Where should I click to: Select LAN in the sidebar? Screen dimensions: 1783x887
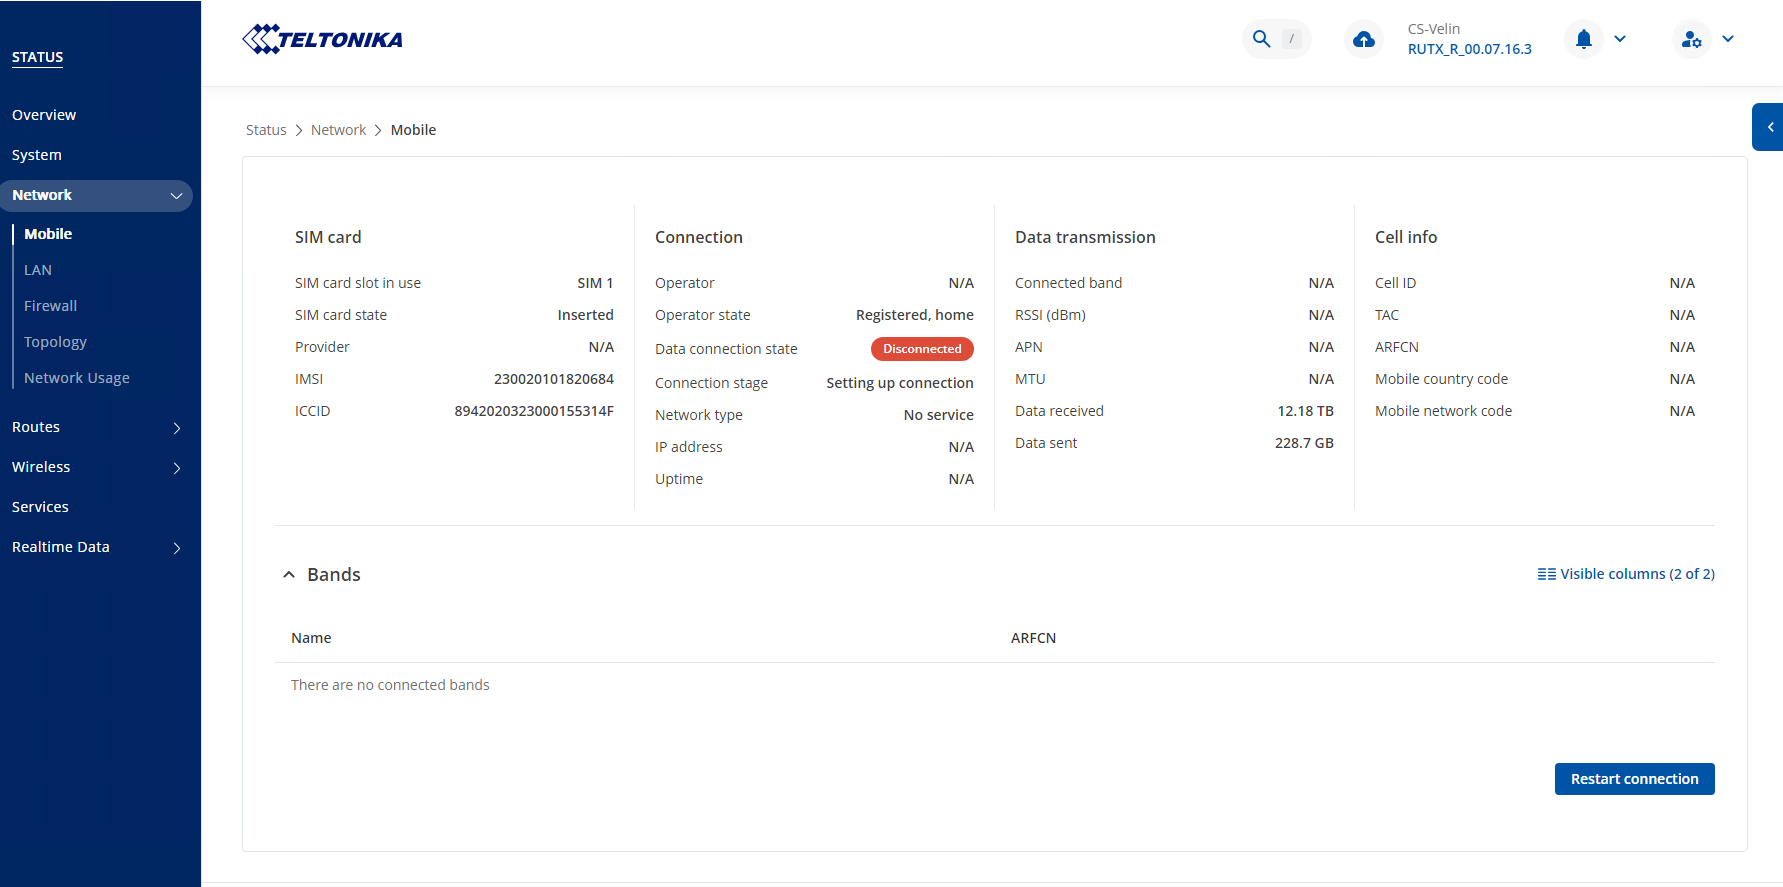38,270
